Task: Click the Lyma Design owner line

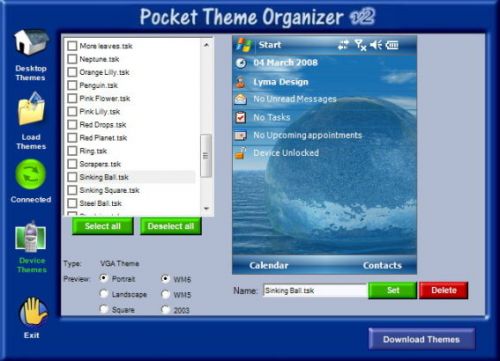Action: point(281,82)
